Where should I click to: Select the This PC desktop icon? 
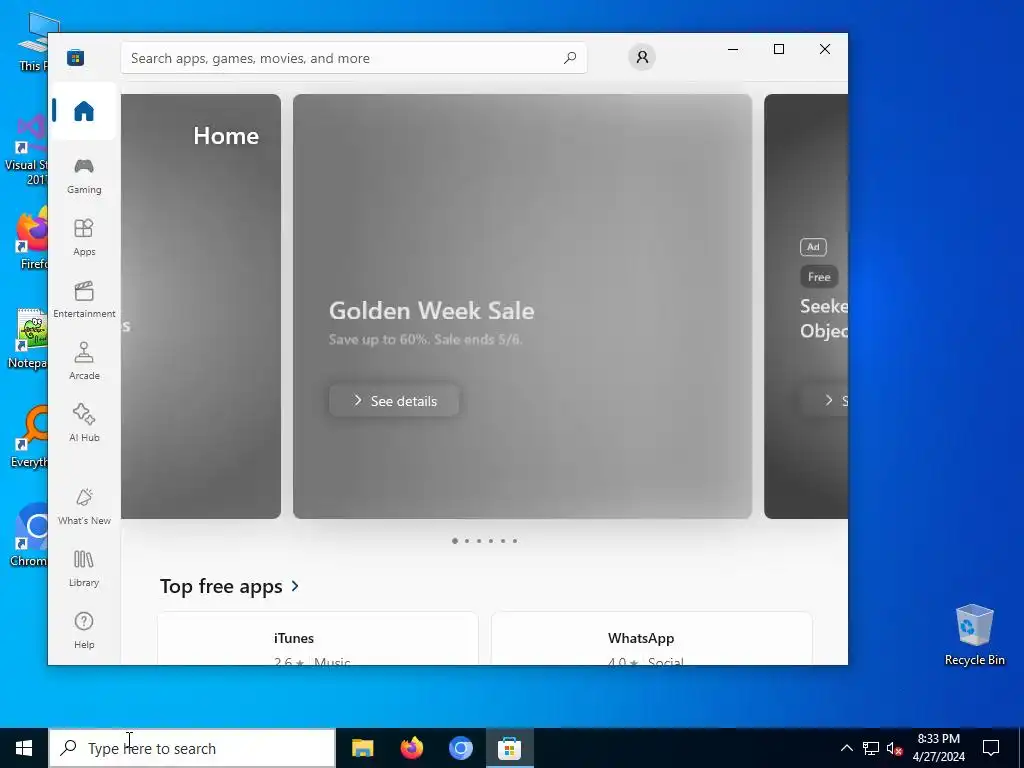coord(33,42)
